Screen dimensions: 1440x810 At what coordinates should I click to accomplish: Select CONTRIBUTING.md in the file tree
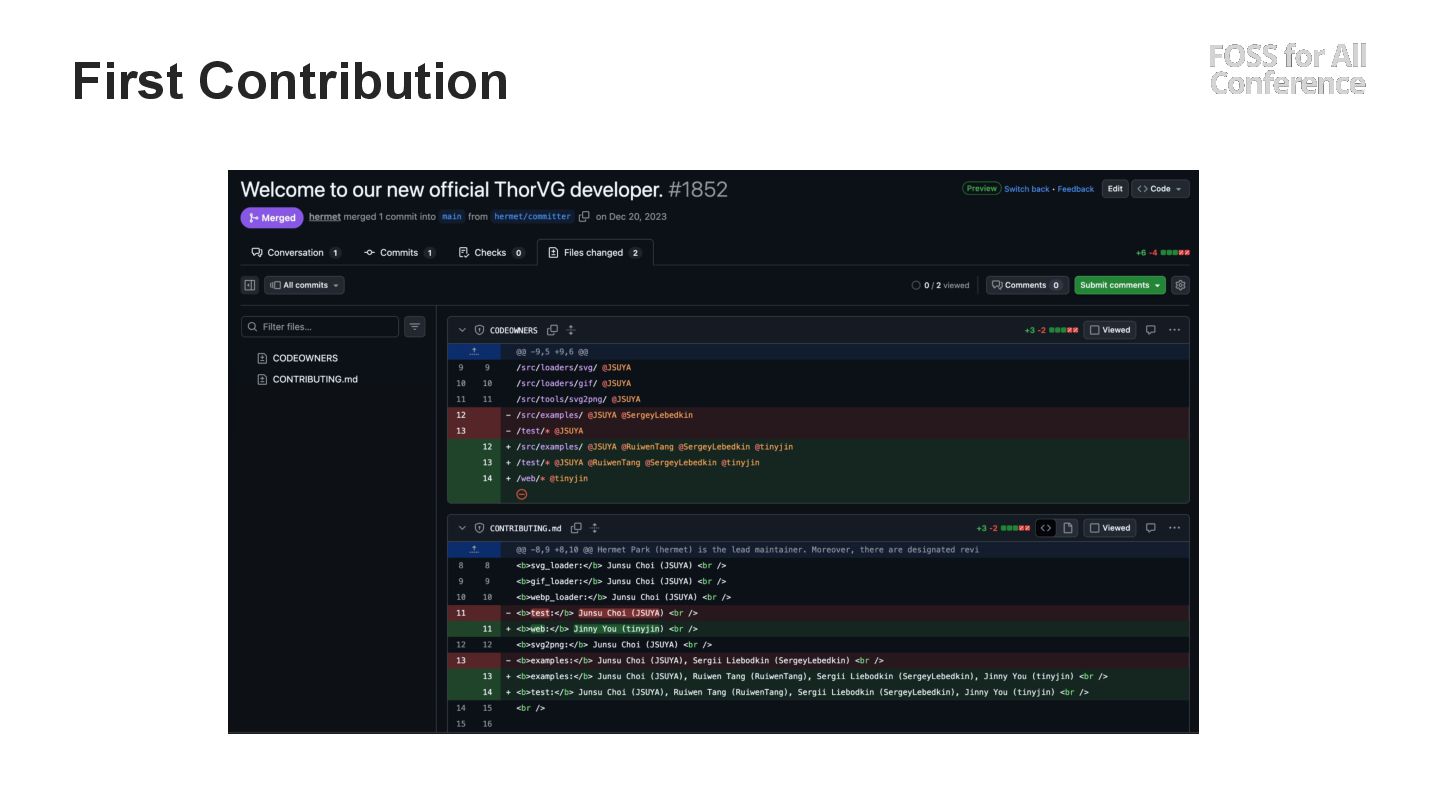[x=315, y=380]
